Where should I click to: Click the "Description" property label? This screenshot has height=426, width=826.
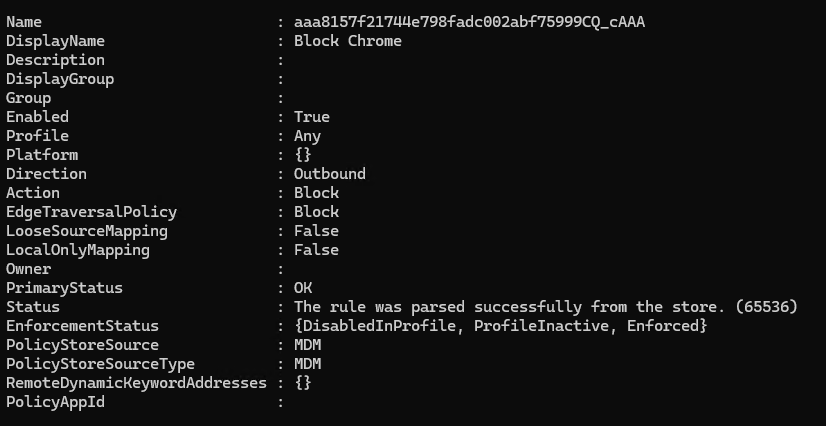tap(55, 60)
